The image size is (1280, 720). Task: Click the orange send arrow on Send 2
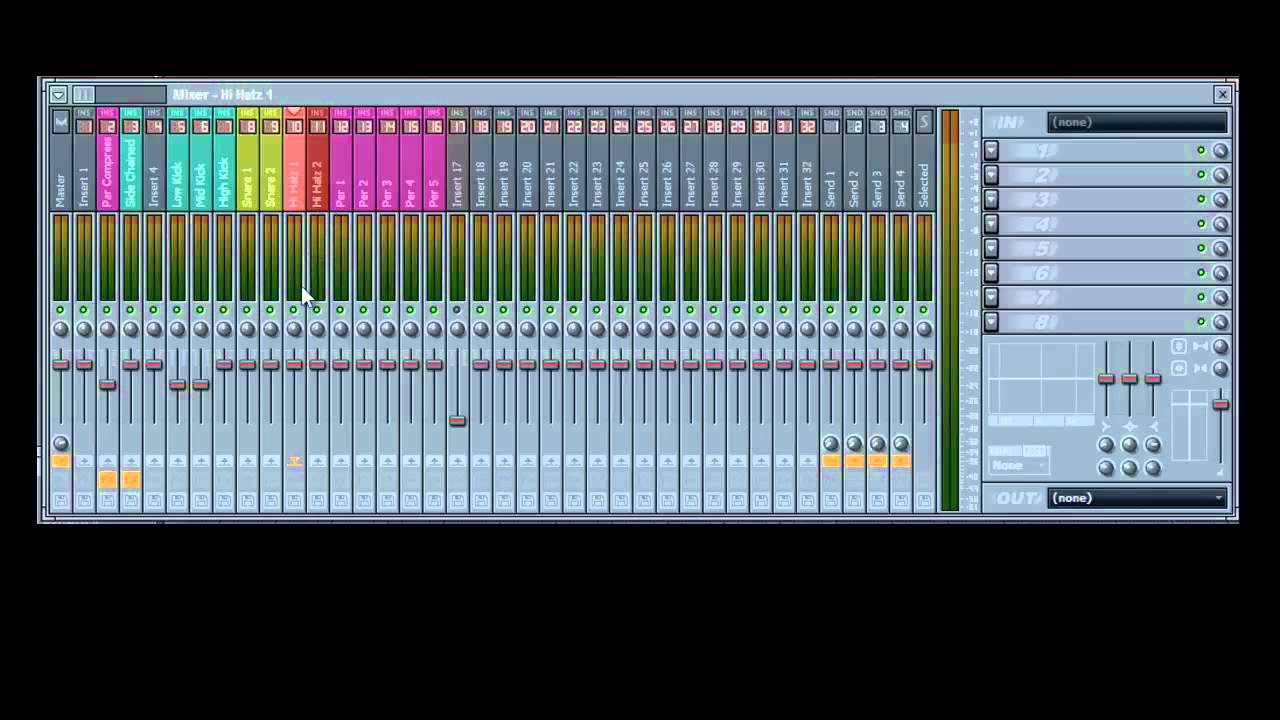pyautogui.click(x=854, y=461)
